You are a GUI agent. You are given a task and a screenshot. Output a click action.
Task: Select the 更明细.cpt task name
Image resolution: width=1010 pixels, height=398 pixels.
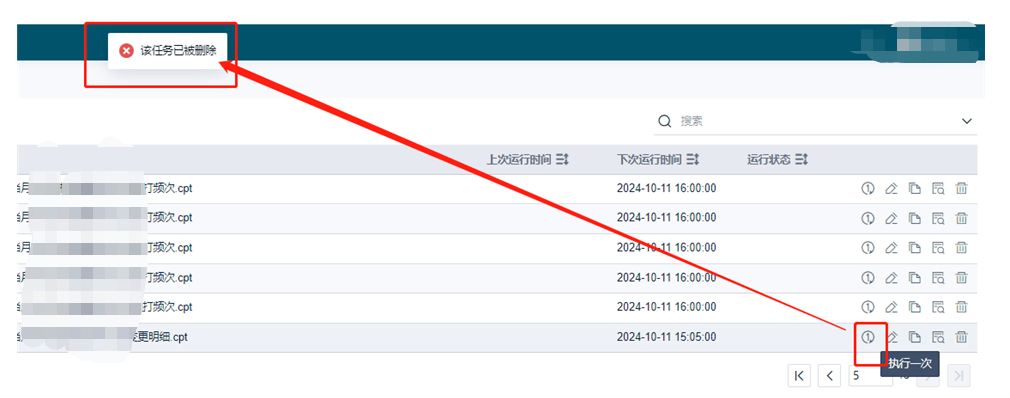click(160, 337)
